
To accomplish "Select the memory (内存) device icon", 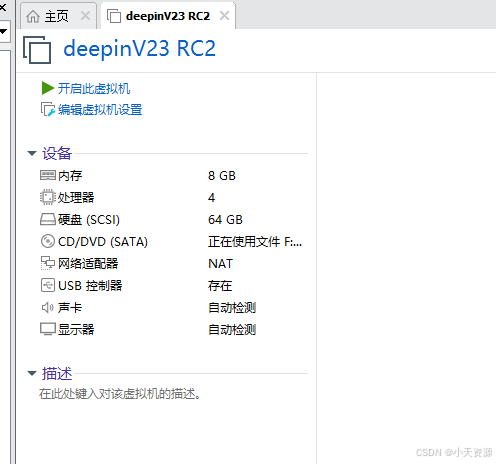I will click(48, 175).
